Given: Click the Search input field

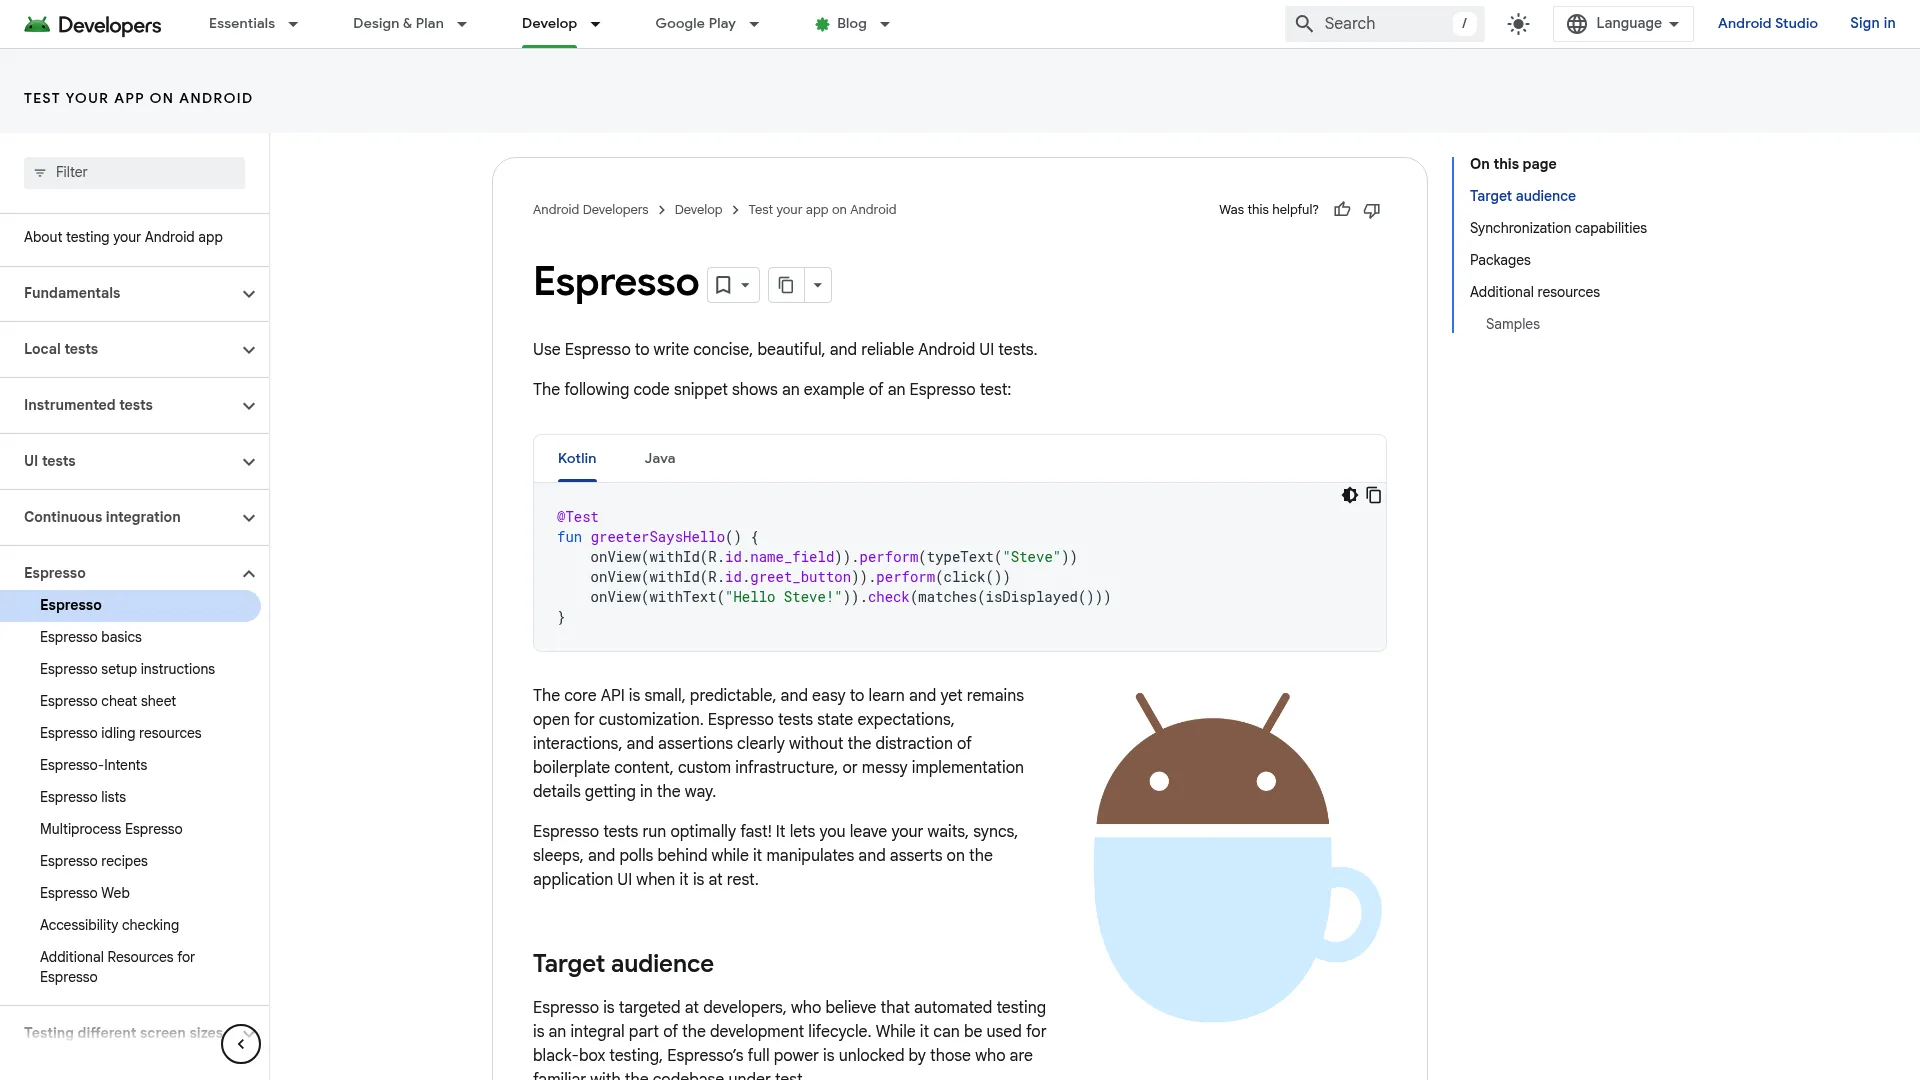Looking at the screenshot, I should (1385, 24).
